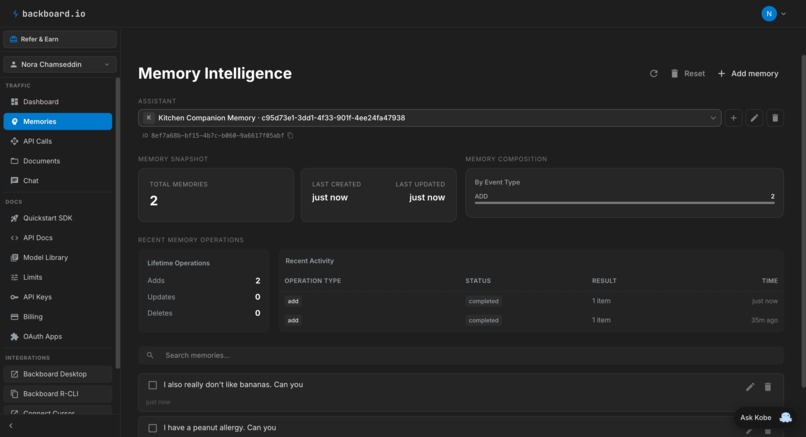806x437 pixels.
Task: Click the Reset button label
Action: [x=694, y=74]
